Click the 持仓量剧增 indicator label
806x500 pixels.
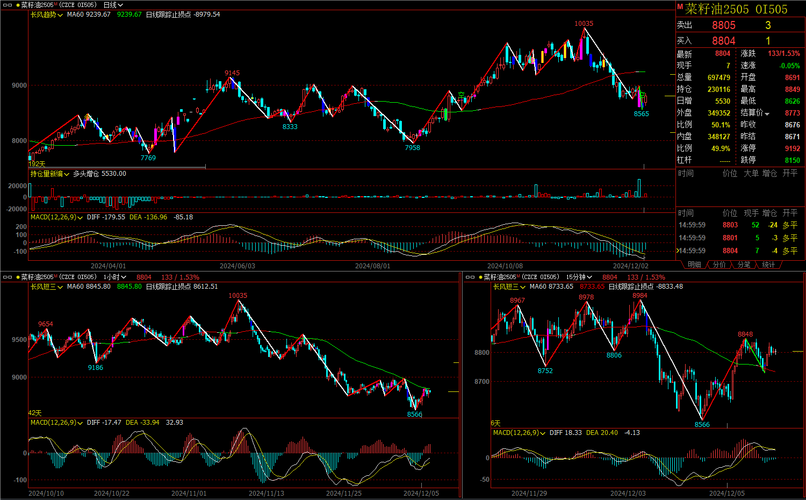pyautogui.click(x=52, y=173)
